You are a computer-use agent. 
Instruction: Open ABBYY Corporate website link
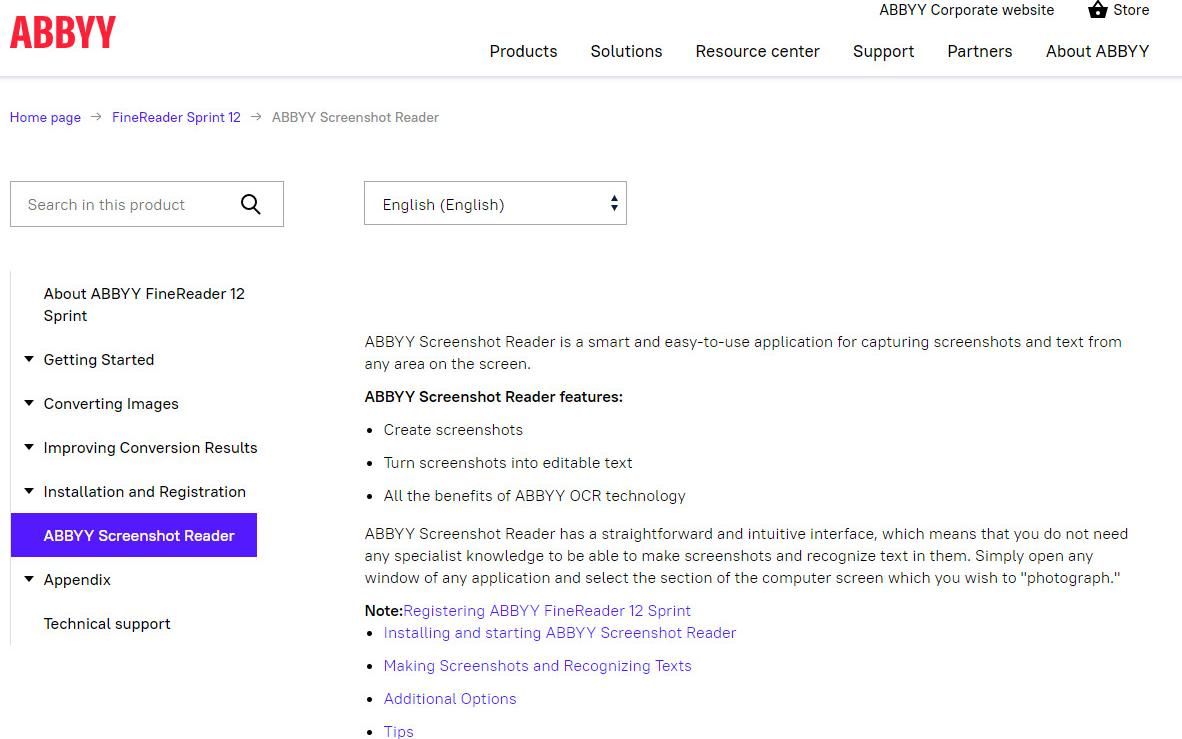[966, 10]
